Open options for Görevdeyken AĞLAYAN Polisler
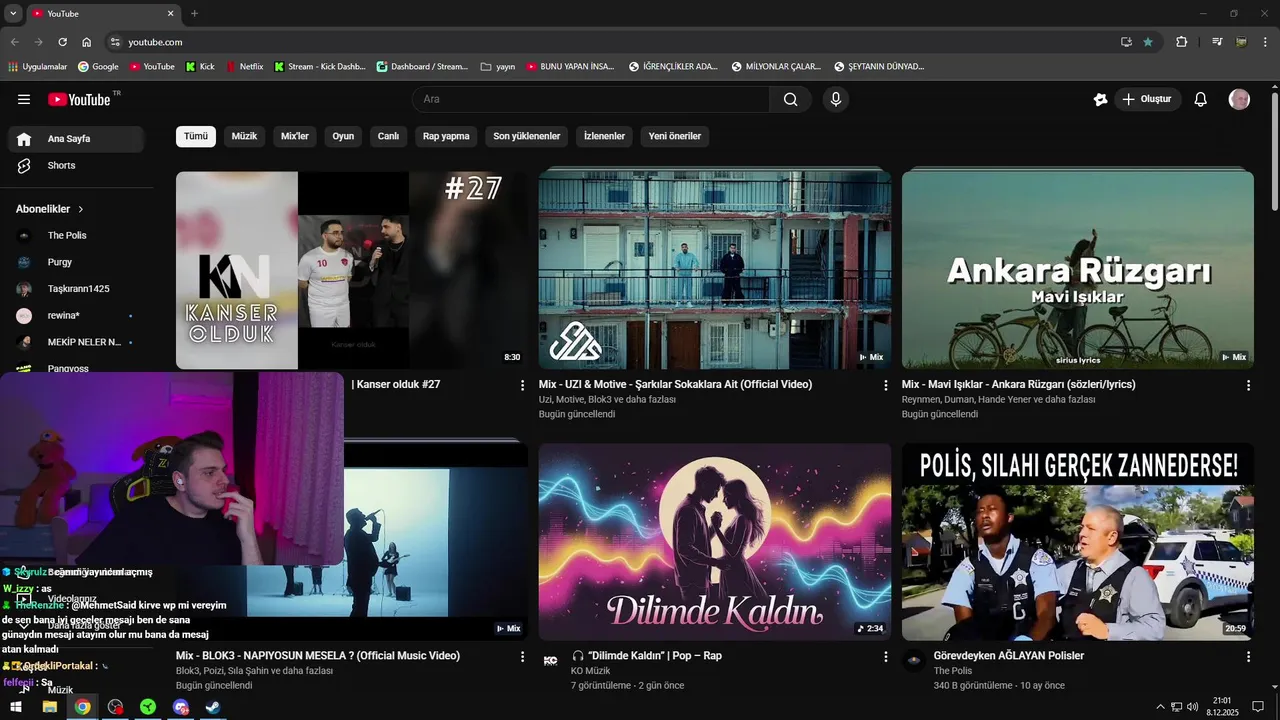The height and width of the screenshot is (720, 1280). click(x=1248, y=657)
